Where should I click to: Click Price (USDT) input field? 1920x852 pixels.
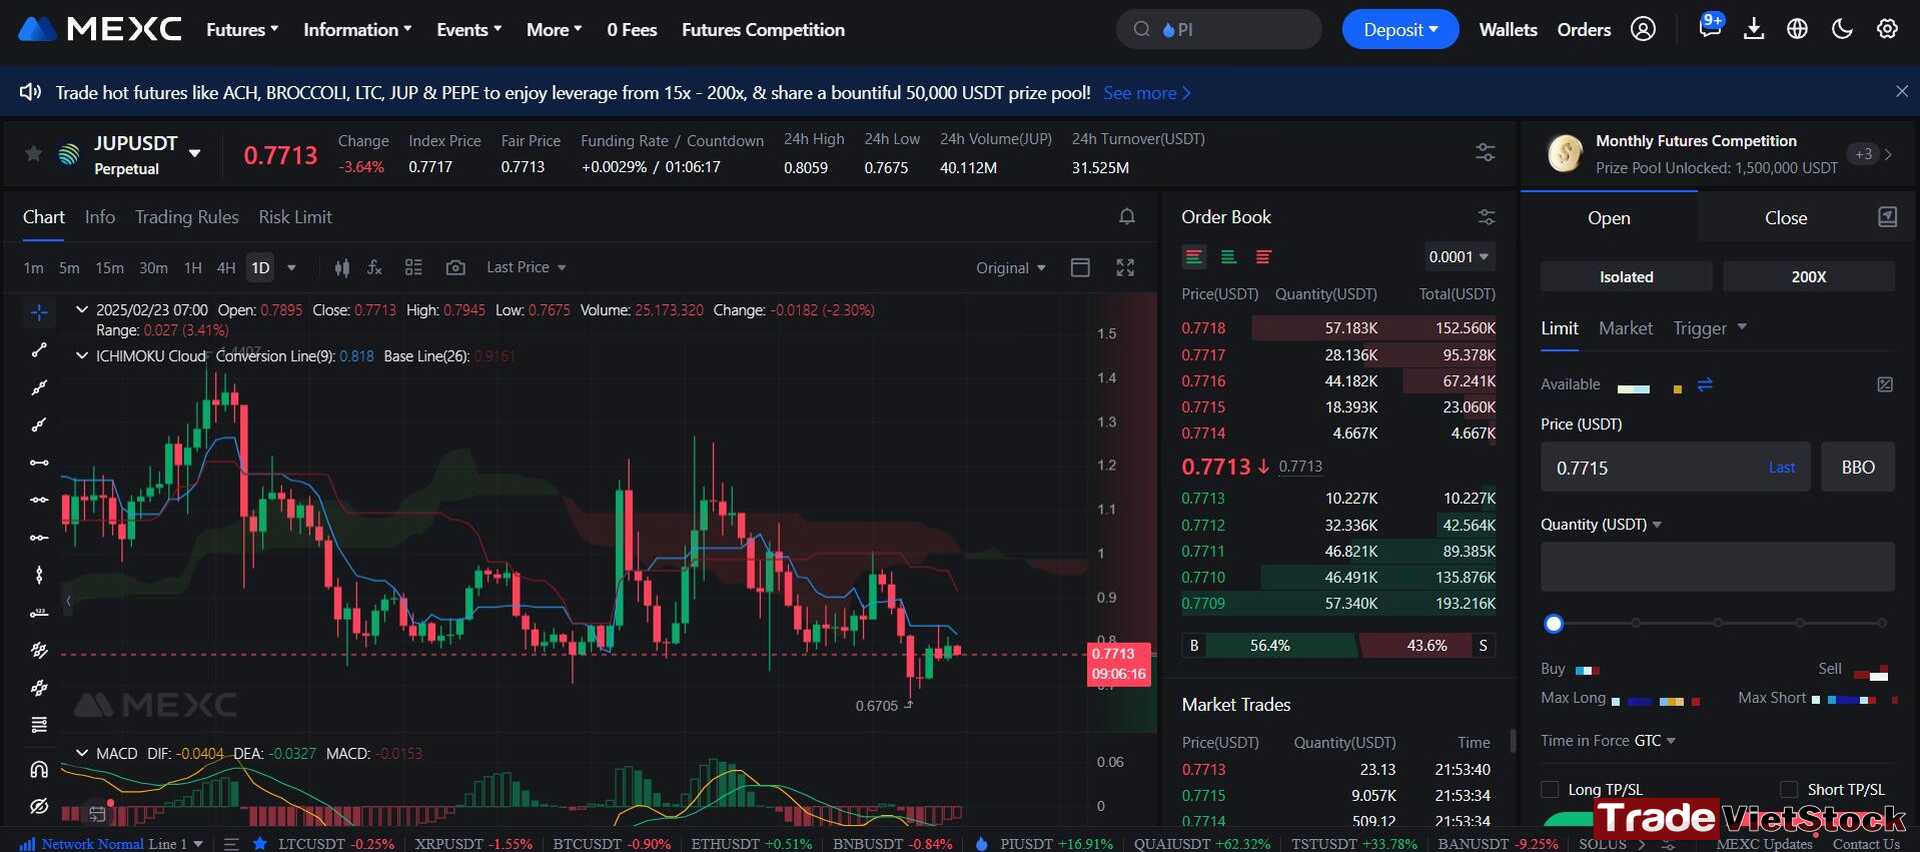(1675, 467)
